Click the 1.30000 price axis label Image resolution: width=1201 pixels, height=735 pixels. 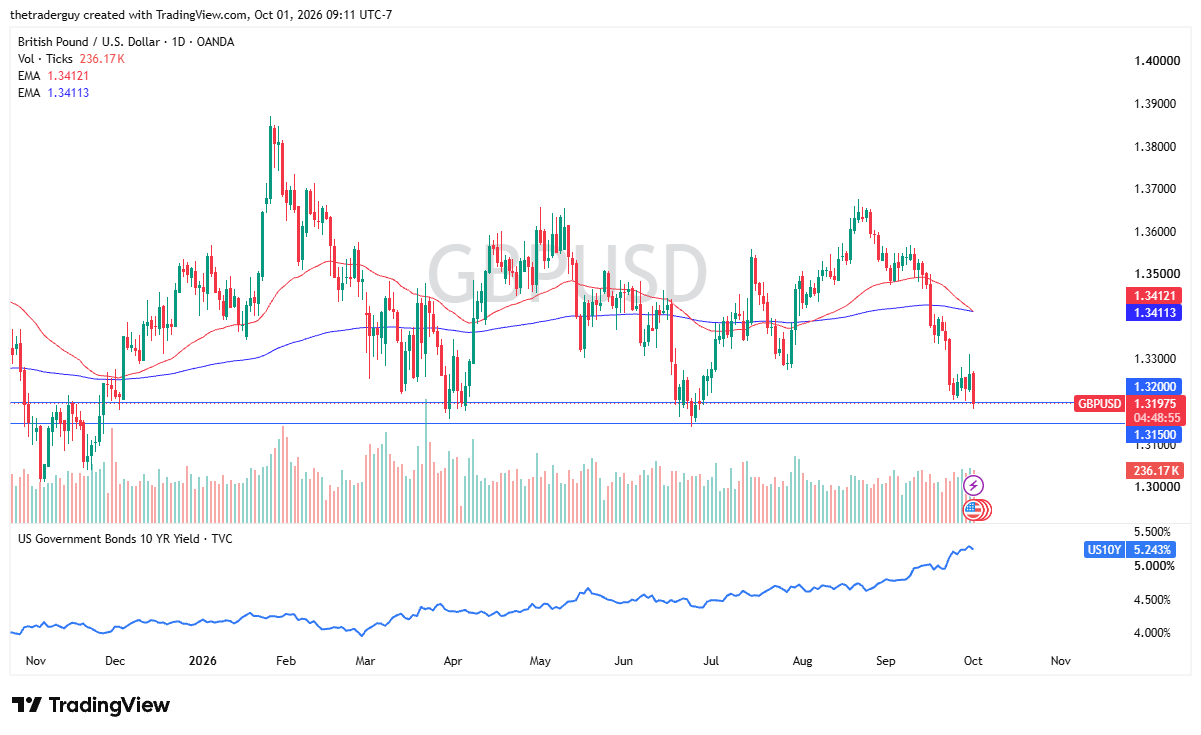tap(1155, 487)
